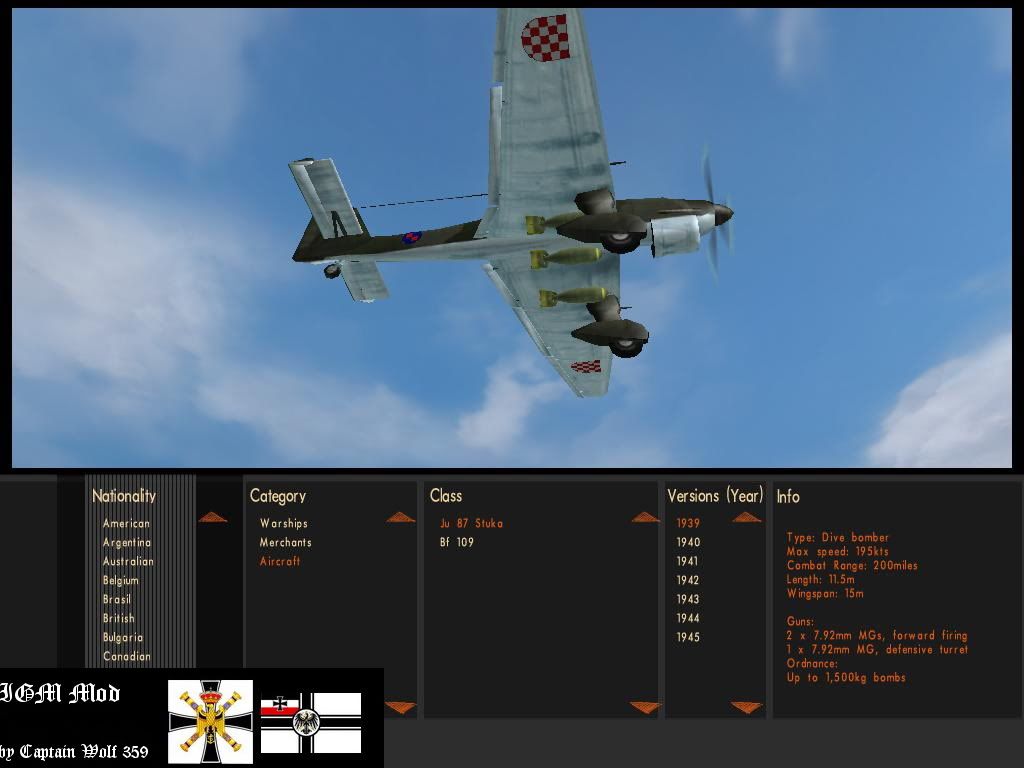Click the Nationality column header
Image resolution: width=1024 pixels, height=768 pixels.
(x=124, y=496)
